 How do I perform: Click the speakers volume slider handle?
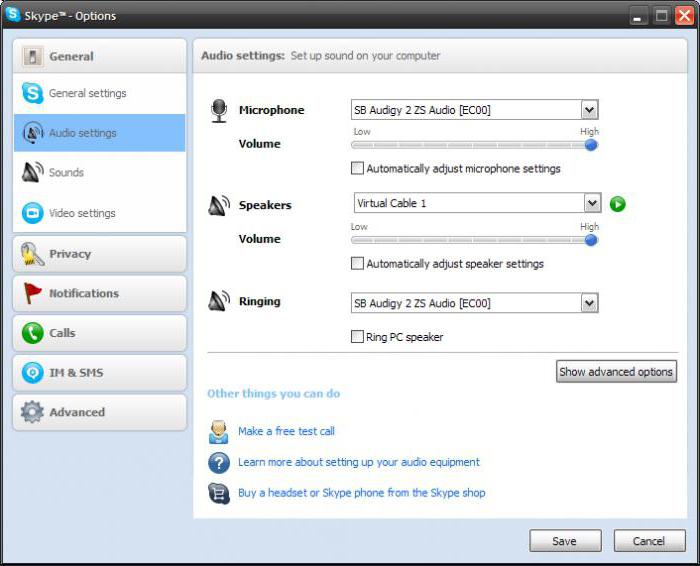click(x=591, y=240)
